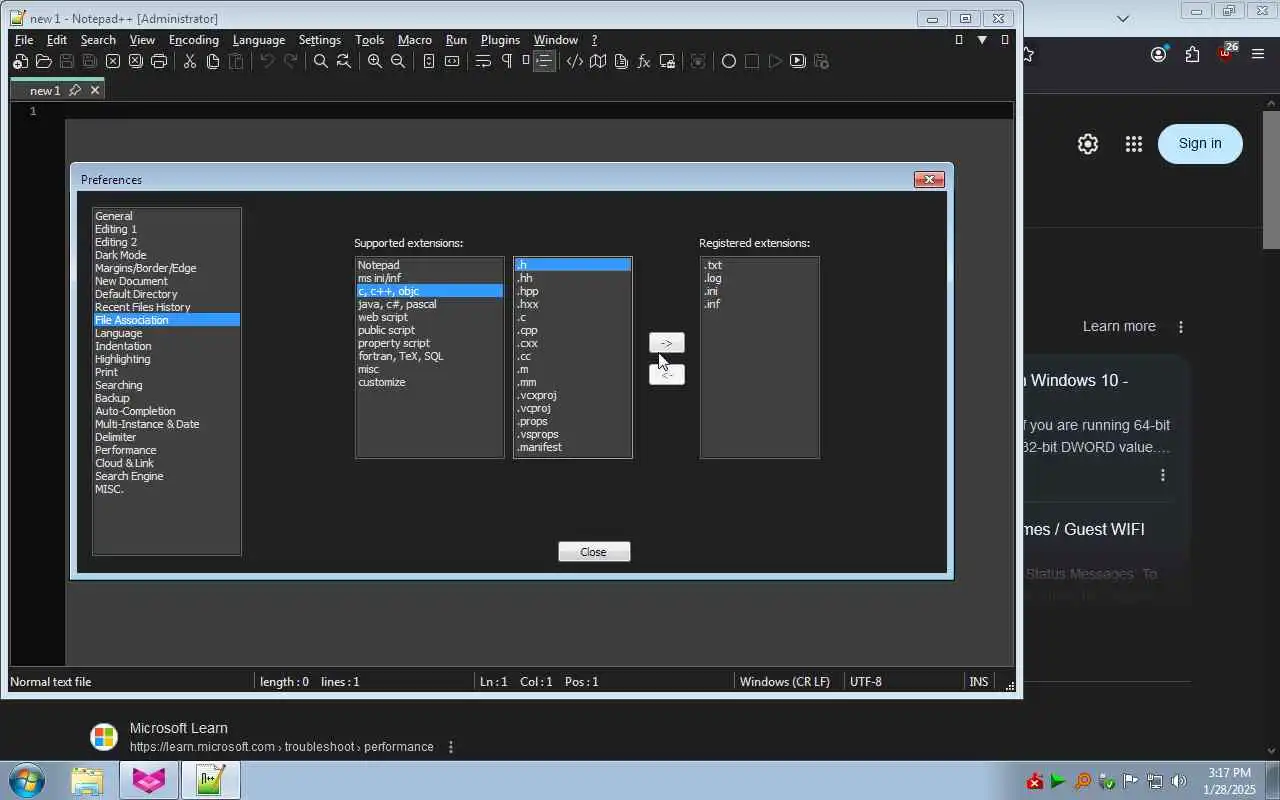Click the Close document toolbar icon
1280x800 pixels.
[113, 61]
